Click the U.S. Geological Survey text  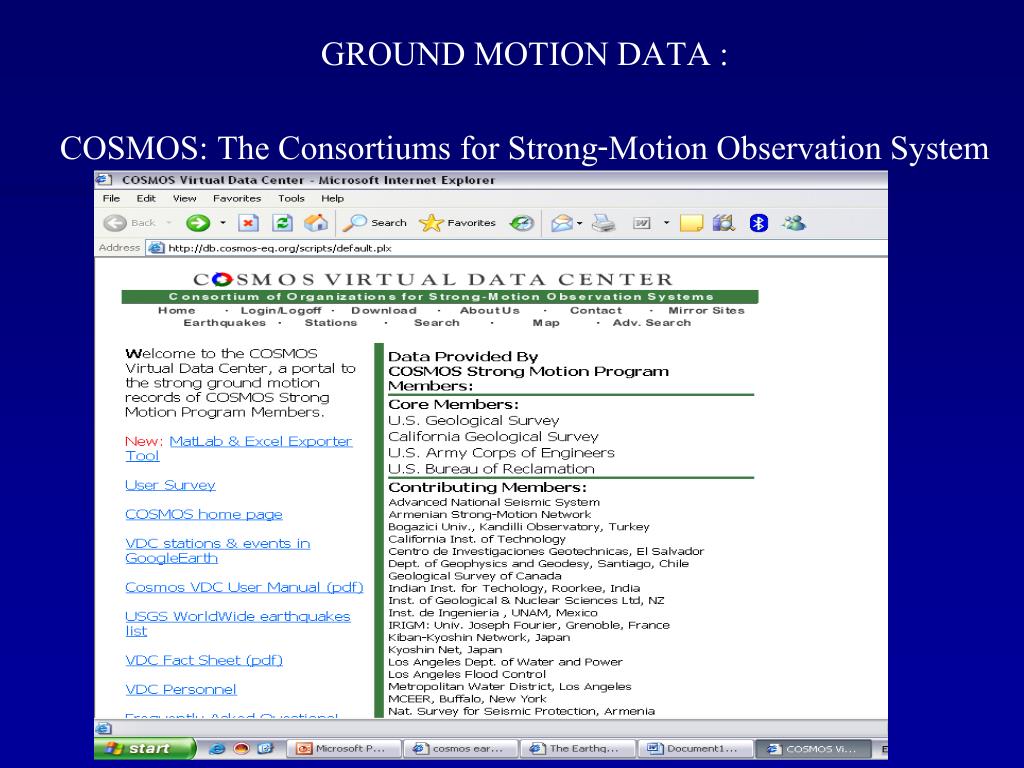tap(473, 421)
